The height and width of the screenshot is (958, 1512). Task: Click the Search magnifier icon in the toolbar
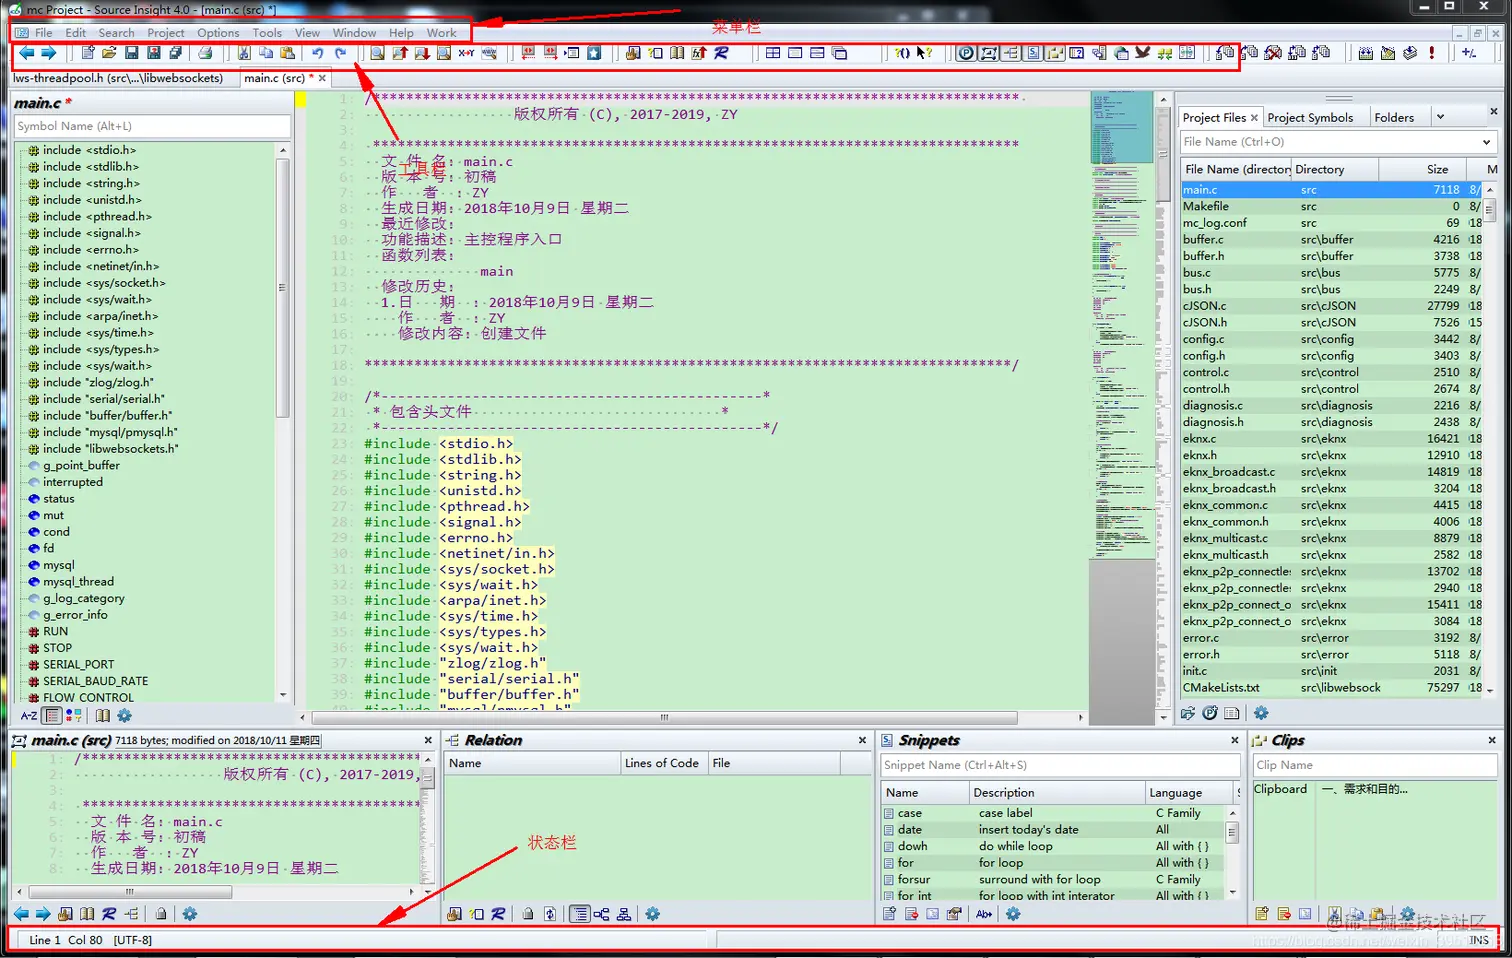(377, 53)
